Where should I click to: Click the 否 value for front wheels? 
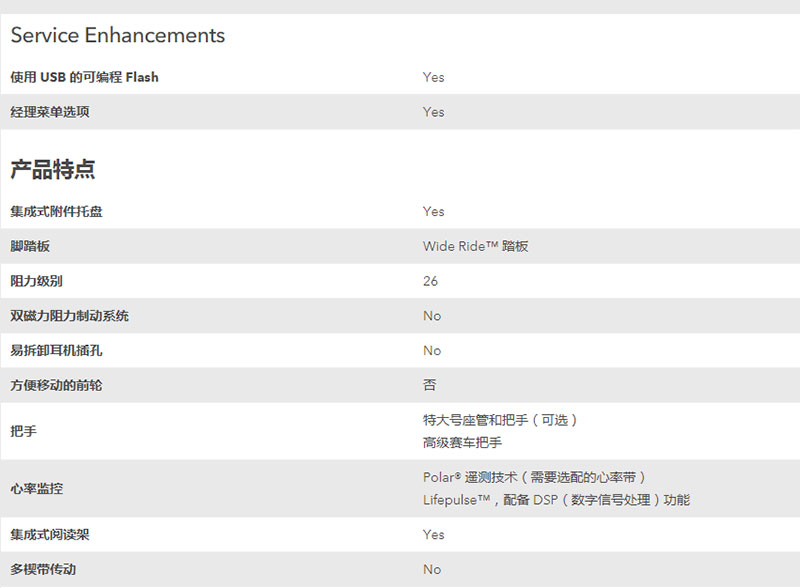(430, 384)
